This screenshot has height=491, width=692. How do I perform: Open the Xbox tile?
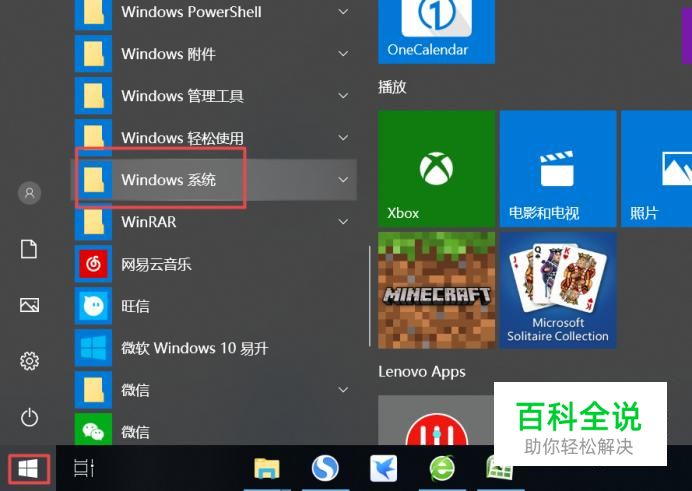pos(436,169)
